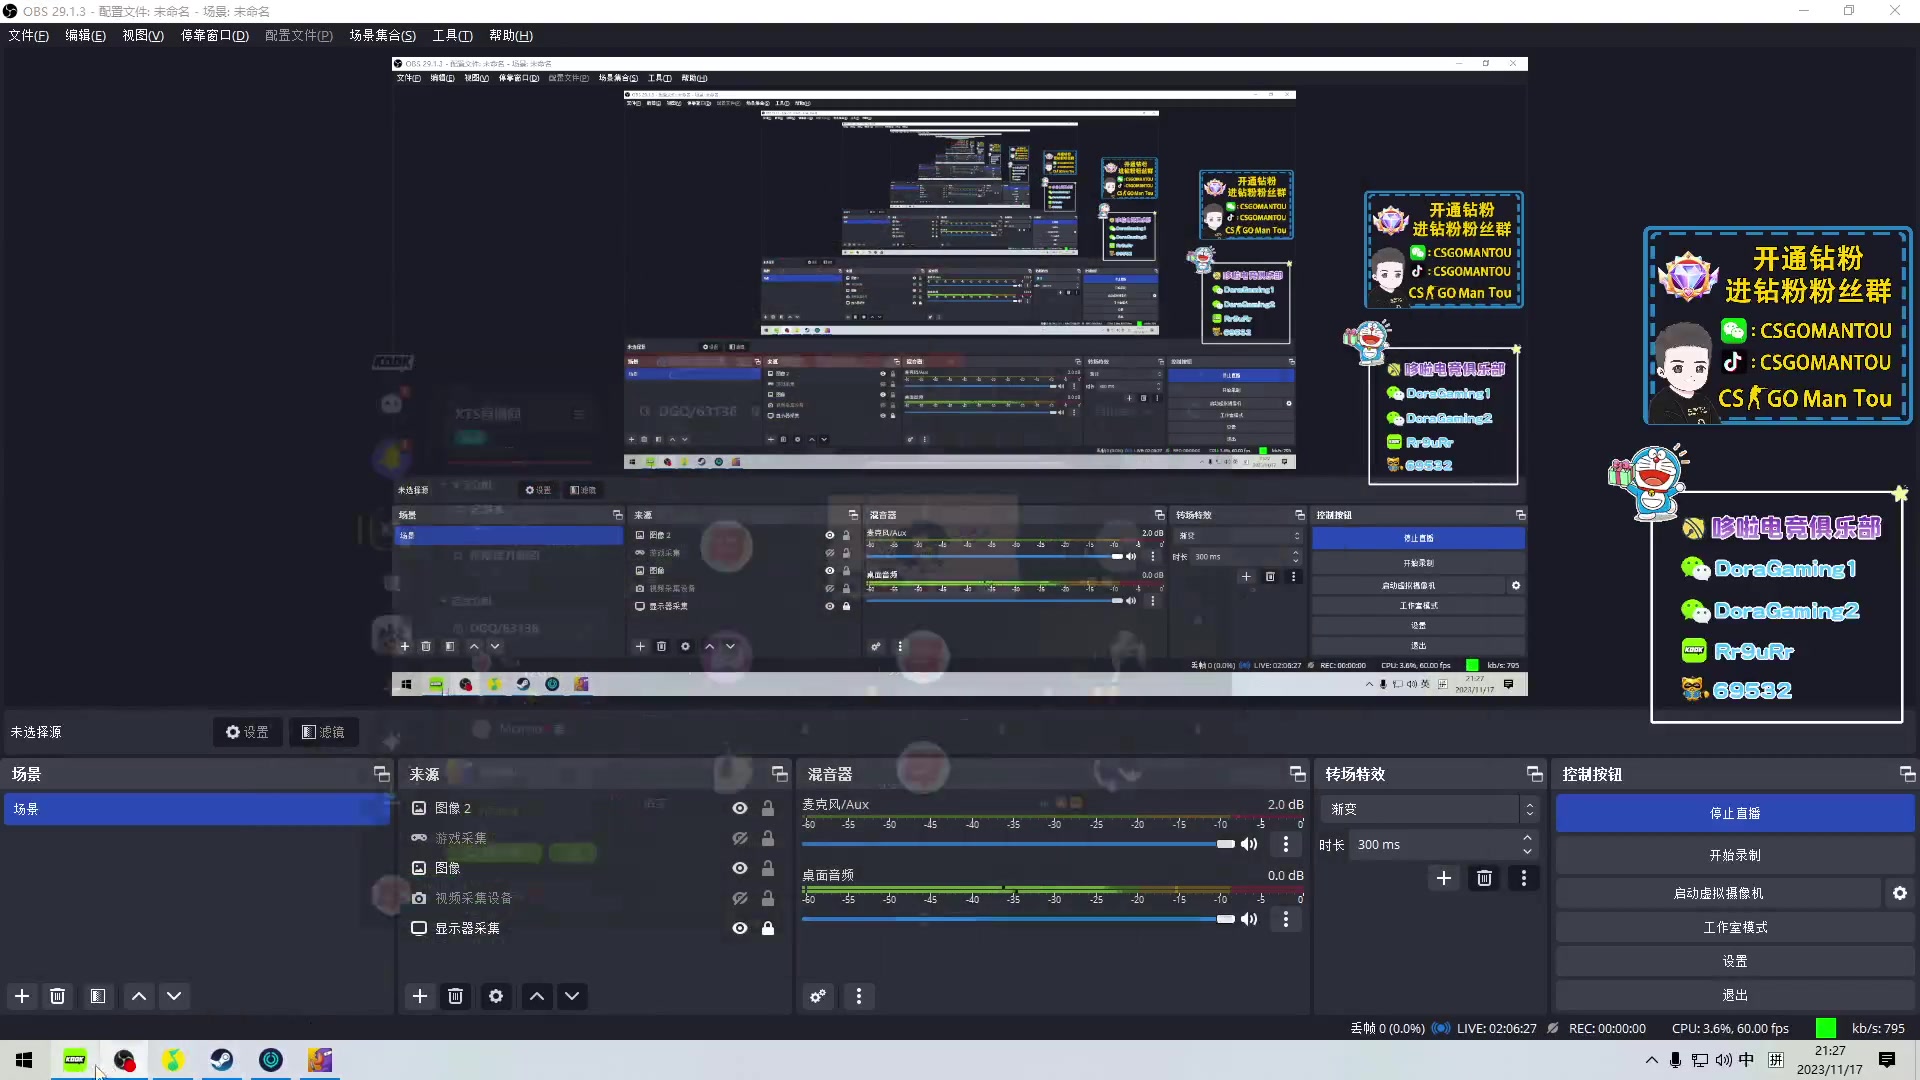Open 桌面音频 three-dot options menu

coord(1286,919)
